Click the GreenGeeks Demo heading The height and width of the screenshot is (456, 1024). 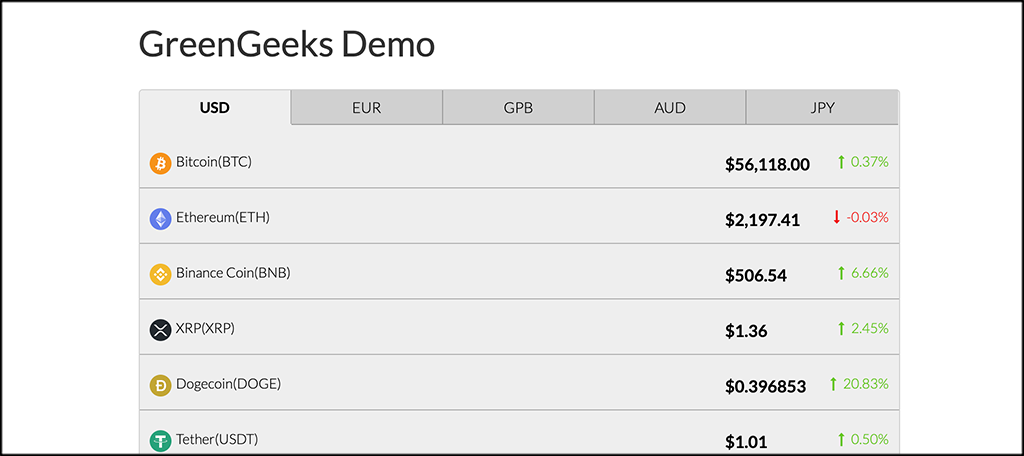point(286,44)
